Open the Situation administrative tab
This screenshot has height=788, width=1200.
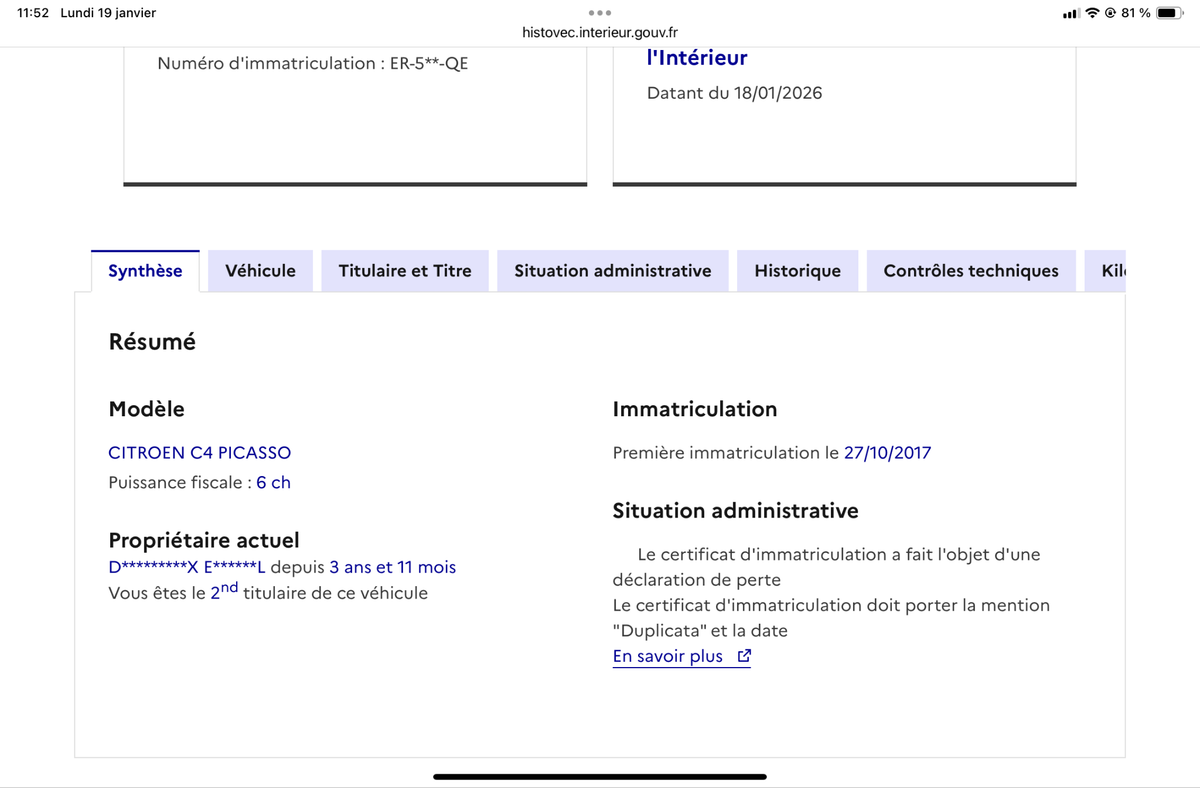(x=612, y=271)
